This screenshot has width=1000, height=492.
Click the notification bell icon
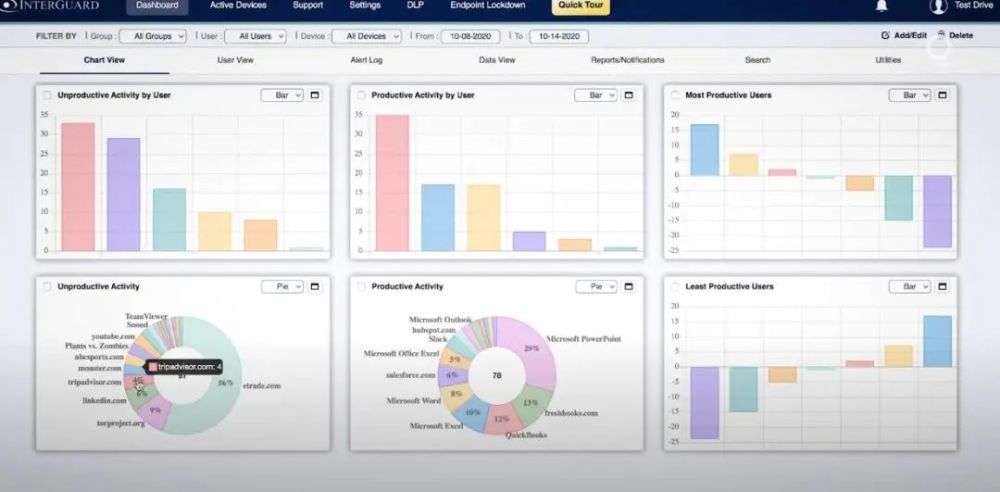coord(882,6)
